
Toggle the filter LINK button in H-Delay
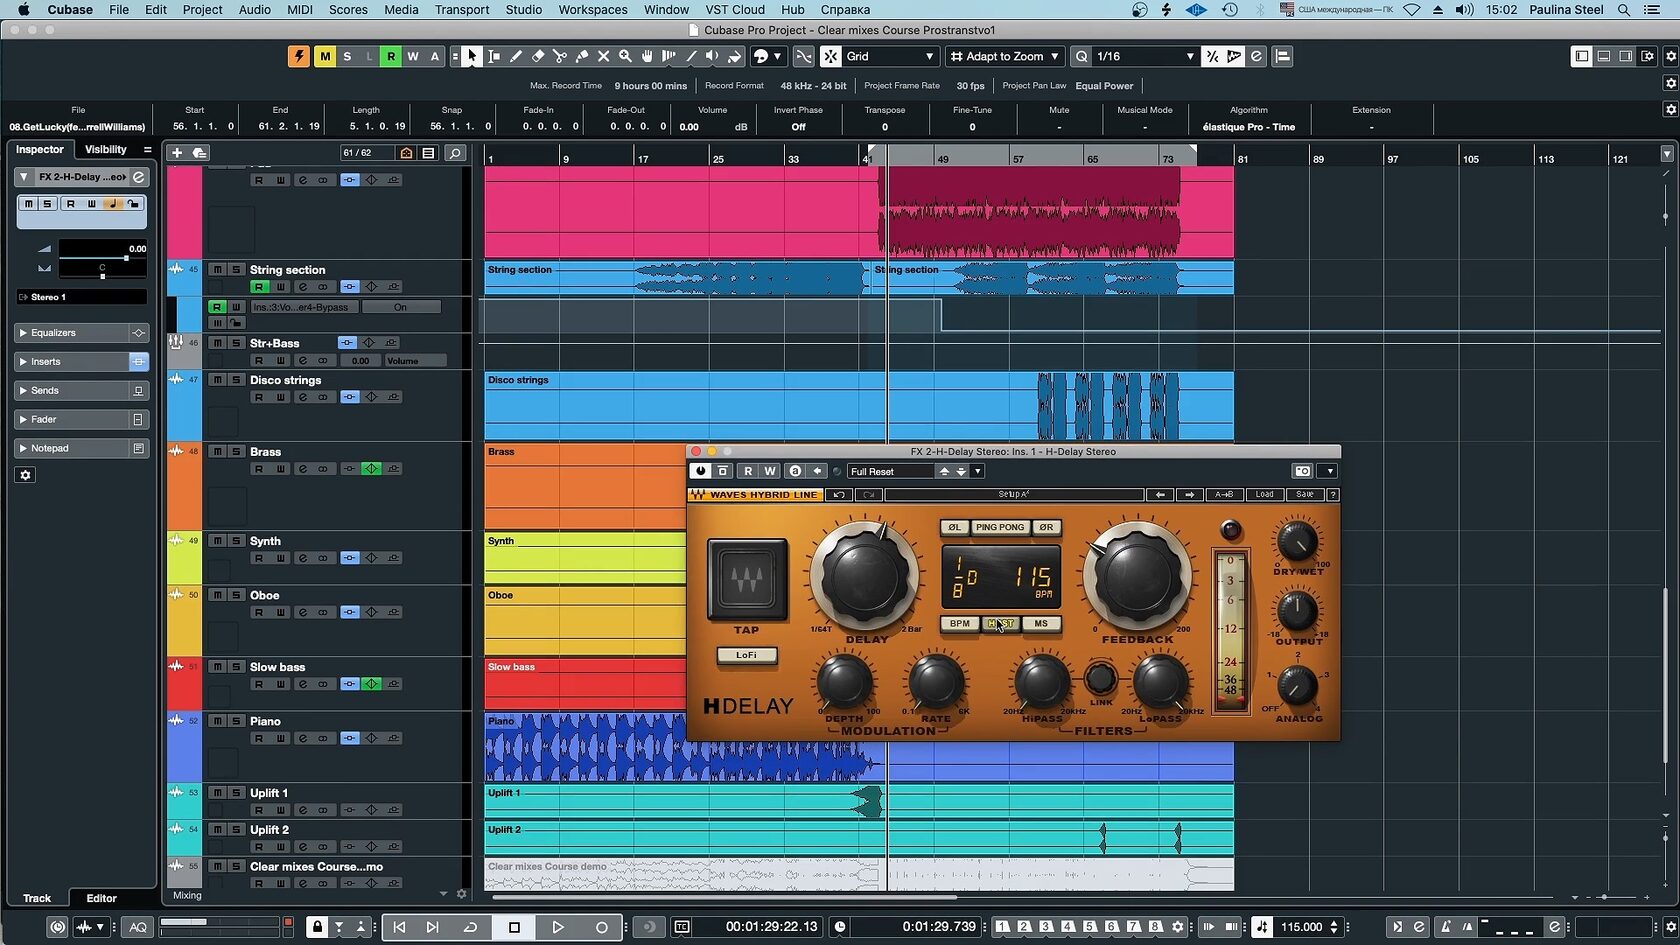pos(1101,679)
